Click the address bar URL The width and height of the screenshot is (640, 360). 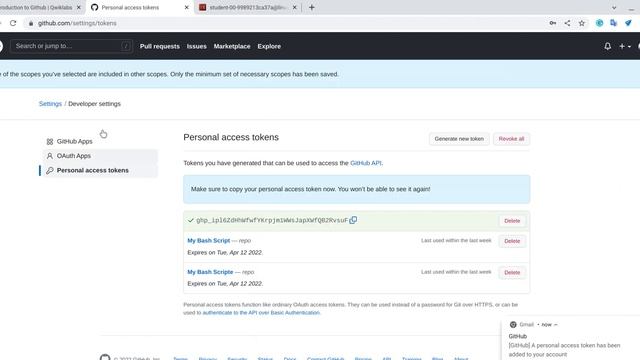tap(77, 23)
